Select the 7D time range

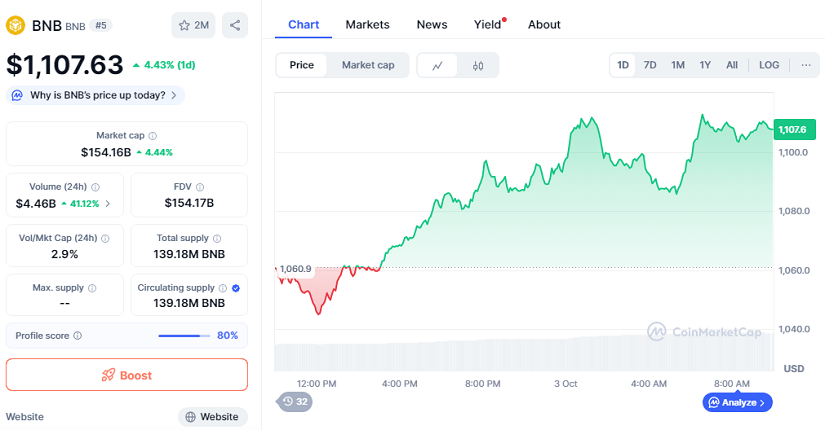point(650,65)
